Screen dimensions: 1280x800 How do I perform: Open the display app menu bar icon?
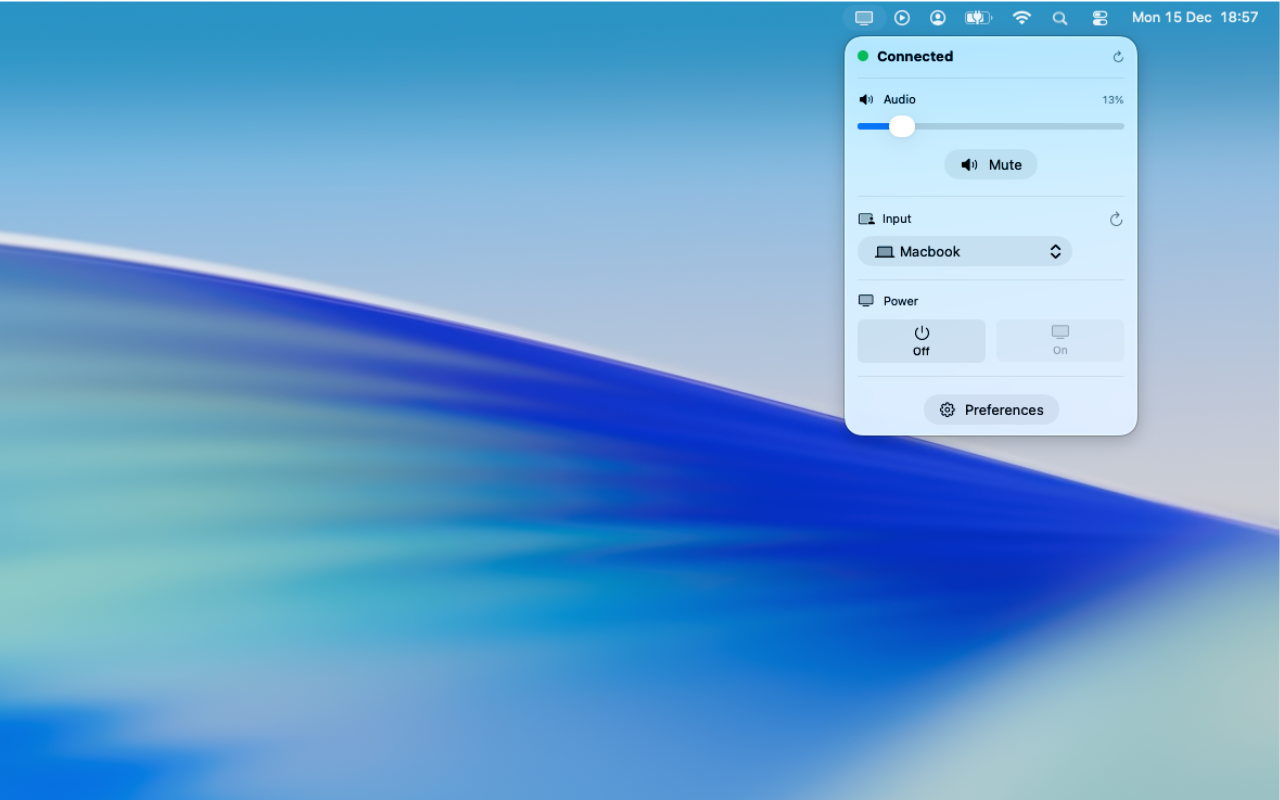863,17
